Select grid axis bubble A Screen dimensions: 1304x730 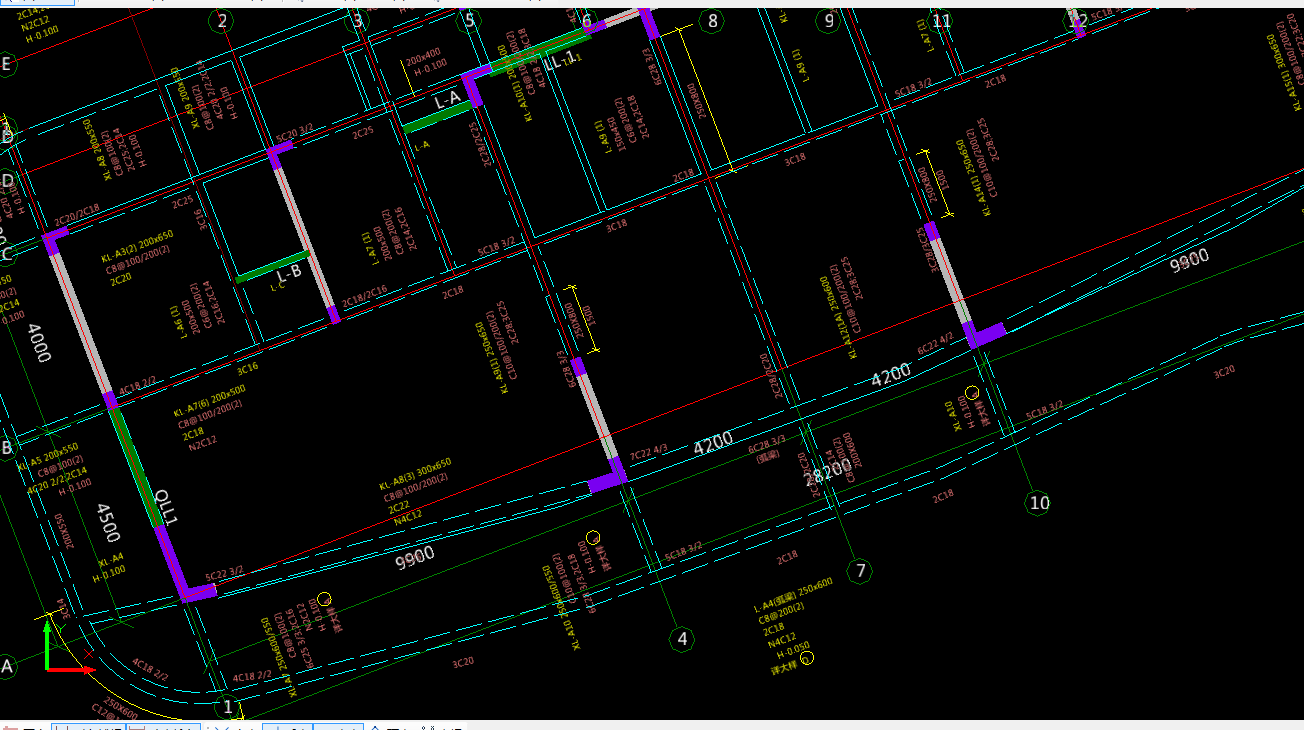(x=6, y=666)
